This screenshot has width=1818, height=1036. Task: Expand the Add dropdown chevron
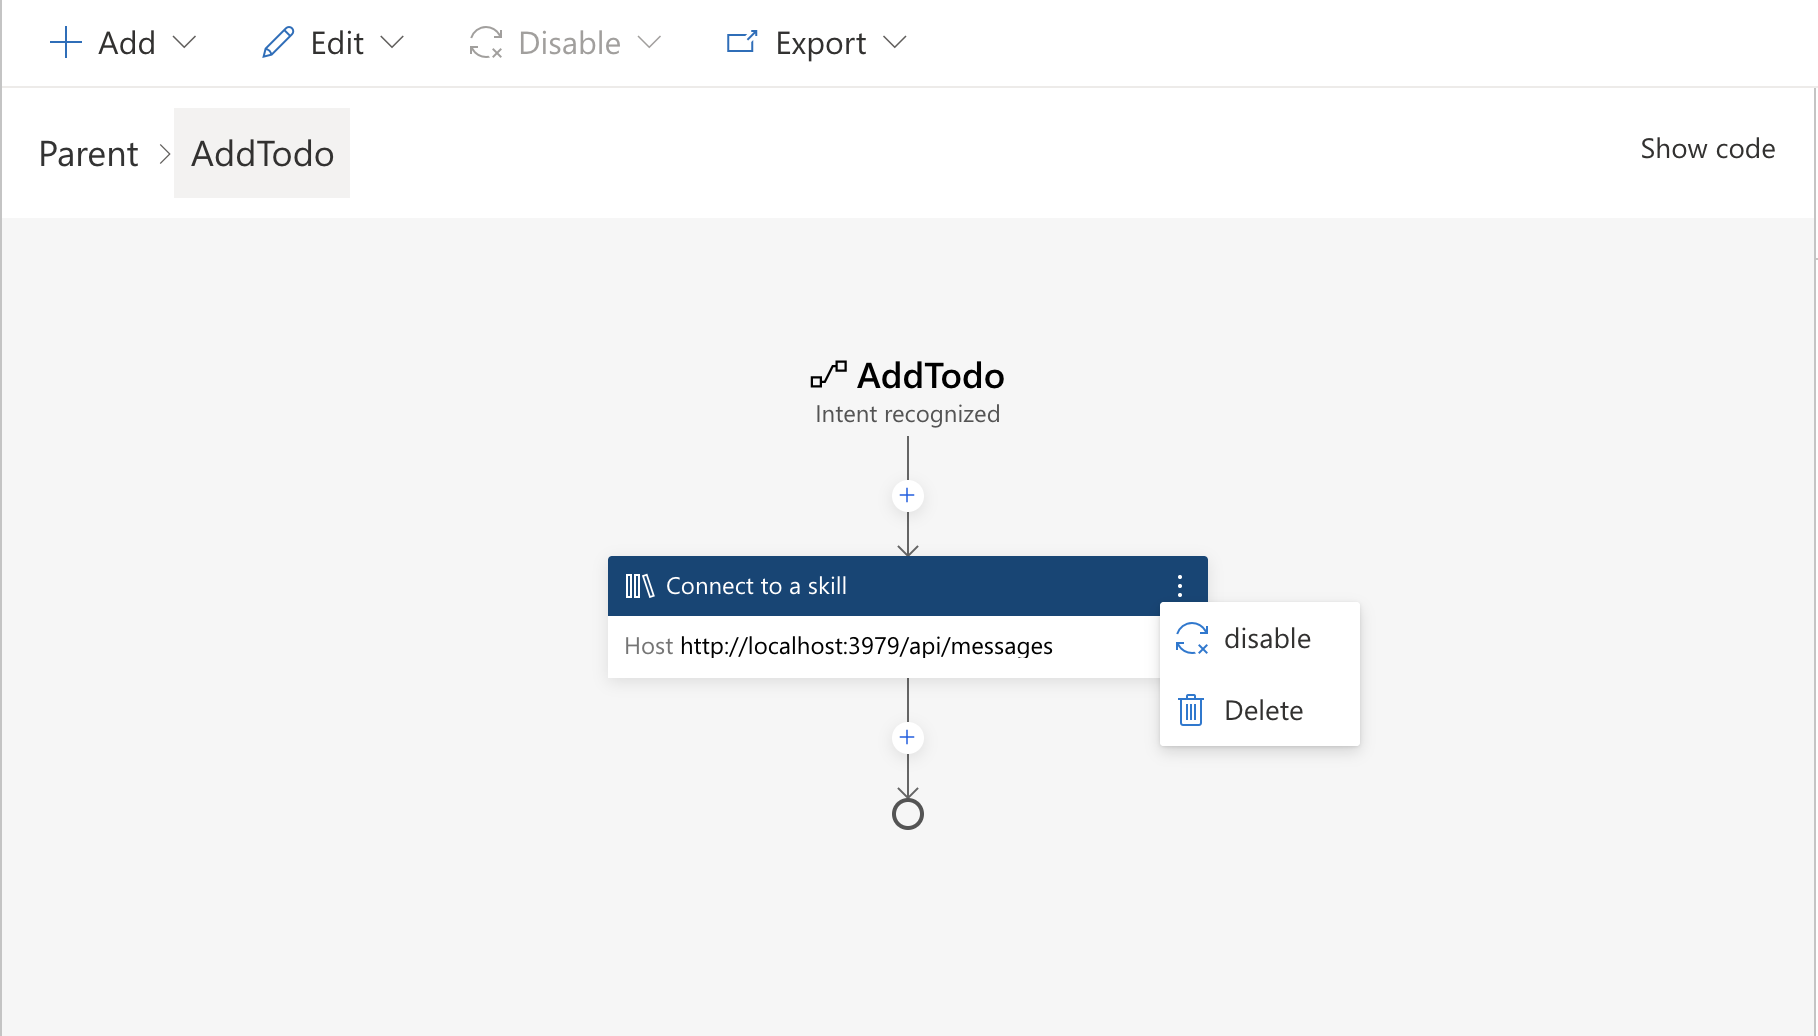[186, 44]
